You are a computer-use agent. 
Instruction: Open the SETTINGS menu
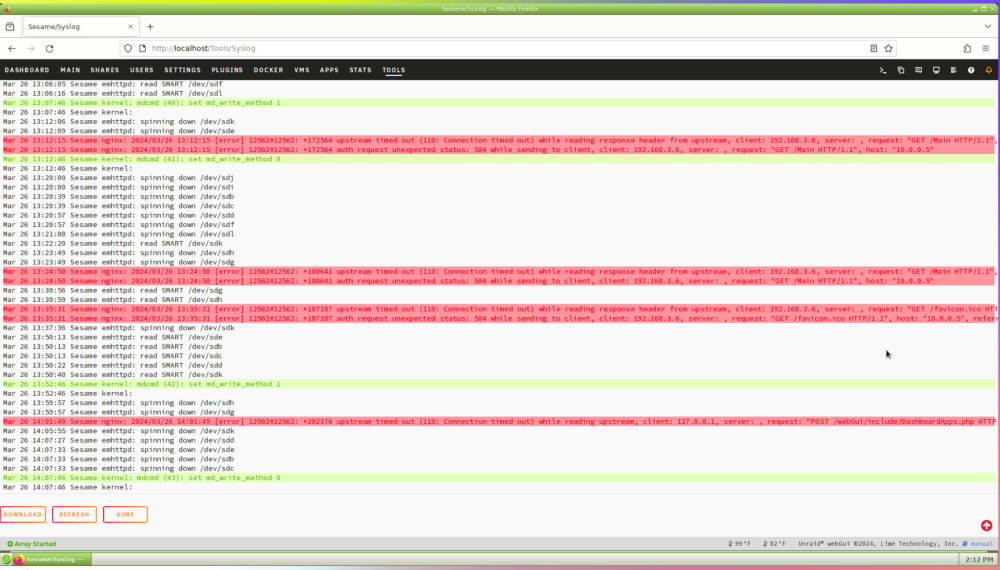tap(182, 70)
